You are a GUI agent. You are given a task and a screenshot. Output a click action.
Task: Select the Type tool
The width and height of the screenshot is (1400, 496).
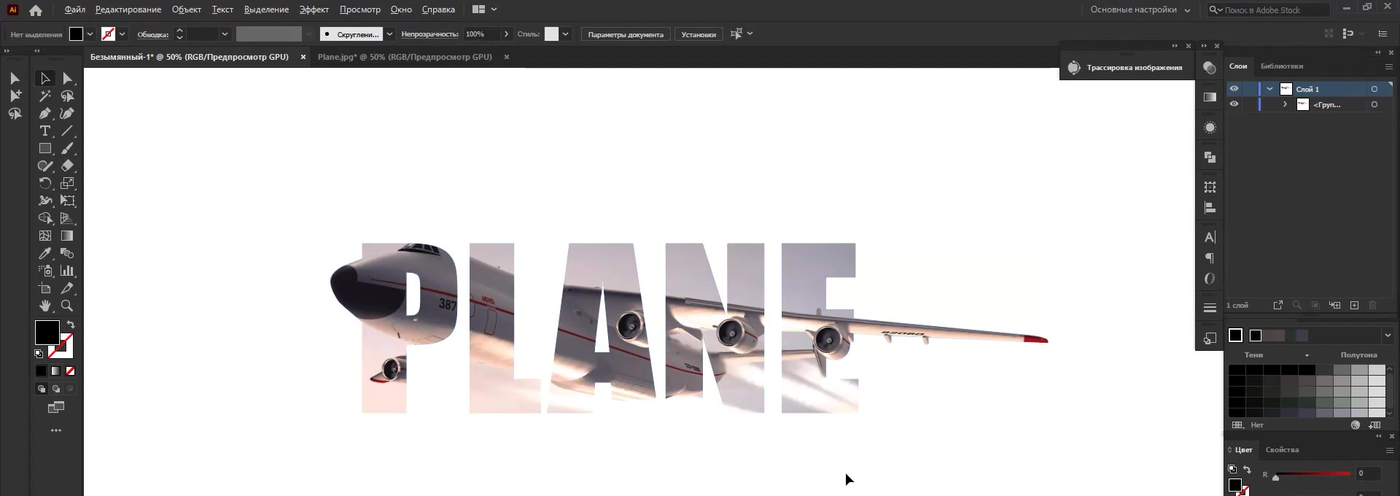click(x=45, y=131)
